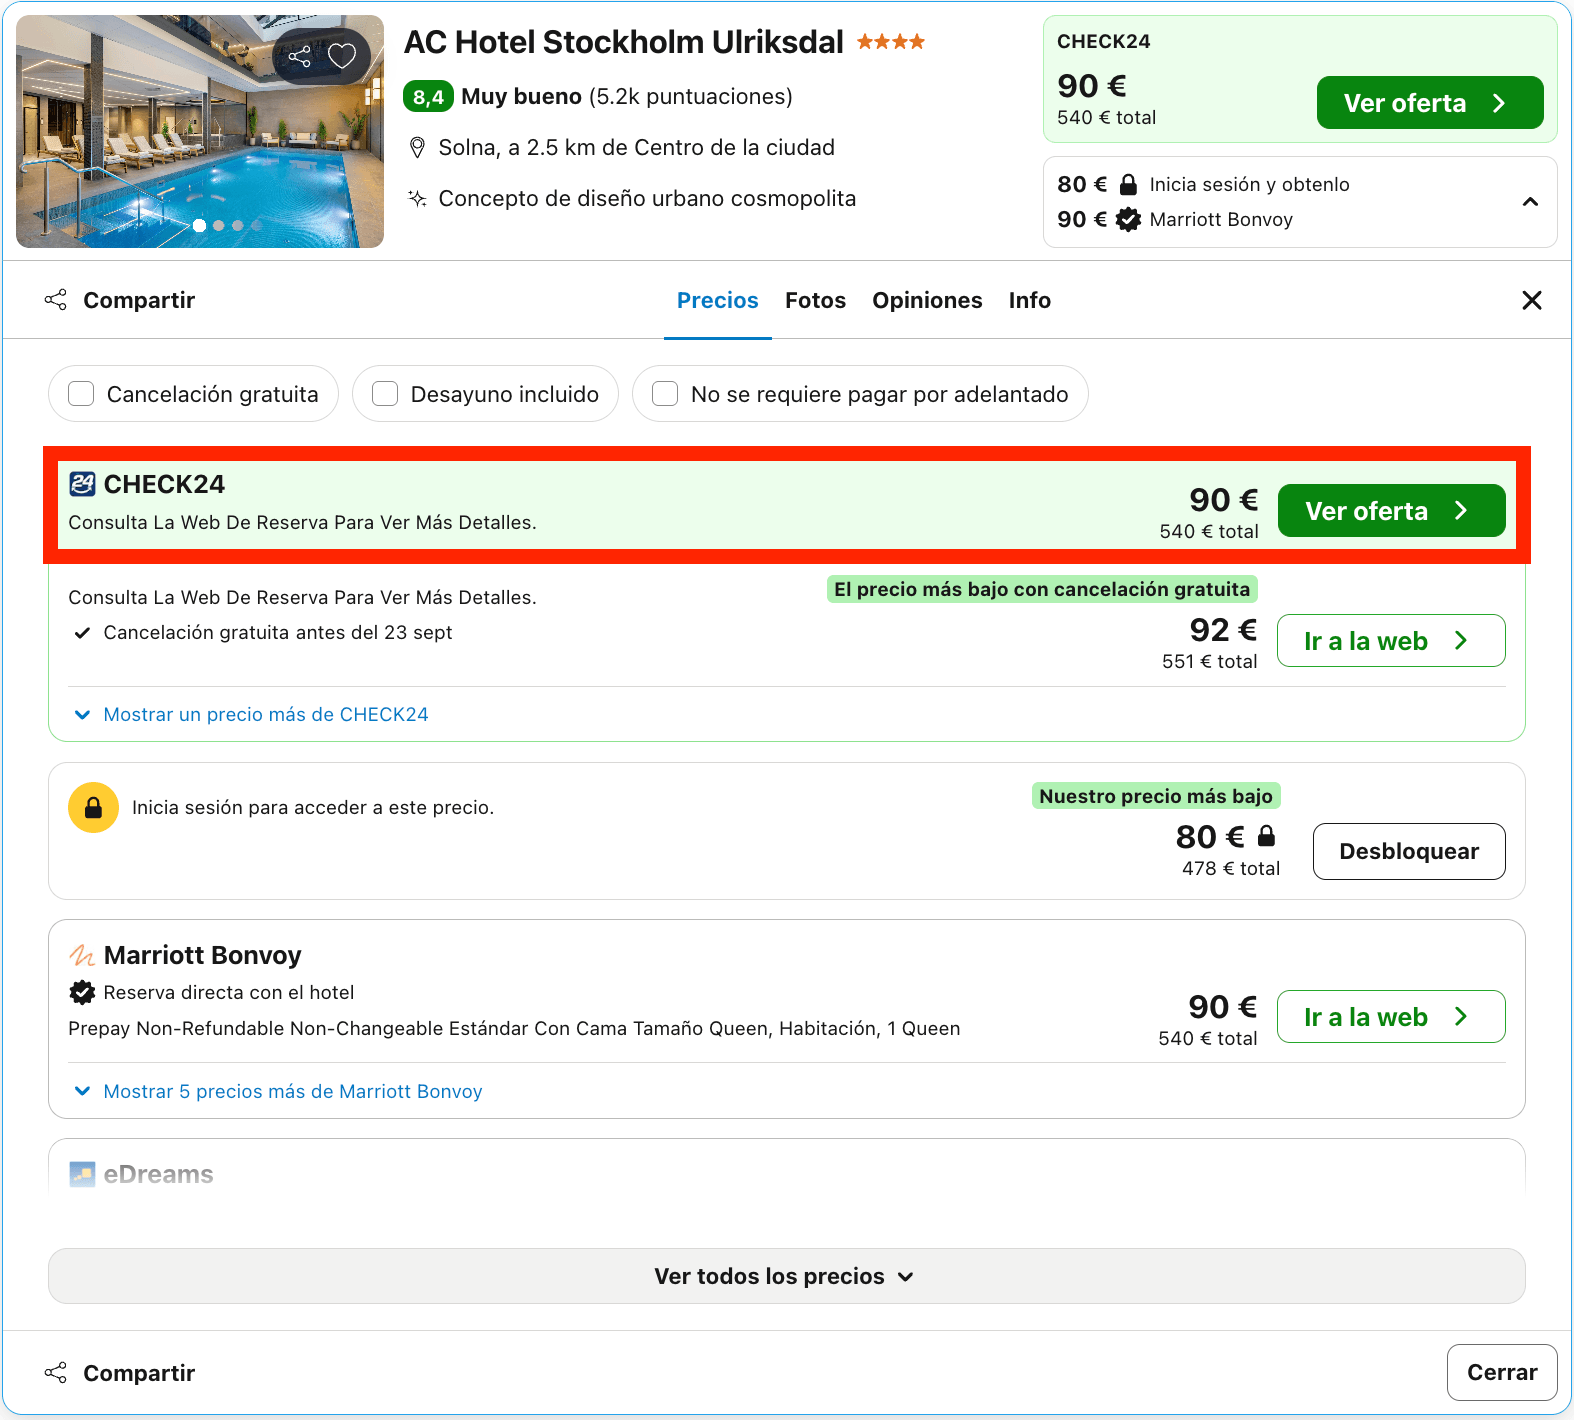
Task: Click Ir a la web for 92 € offer
Action: pos(1391,641)
